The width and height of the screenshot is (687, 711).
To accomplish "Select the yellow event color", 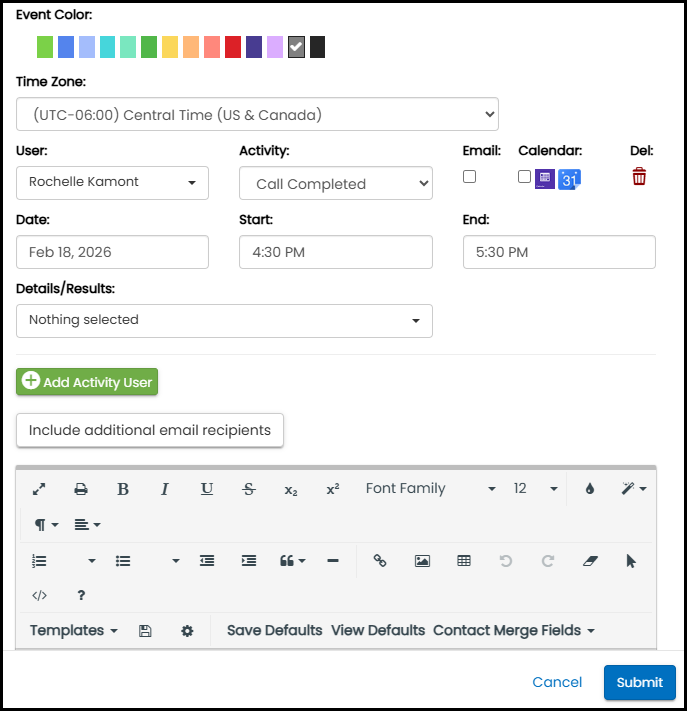I will pyautogui.click(x=170, y=47).
